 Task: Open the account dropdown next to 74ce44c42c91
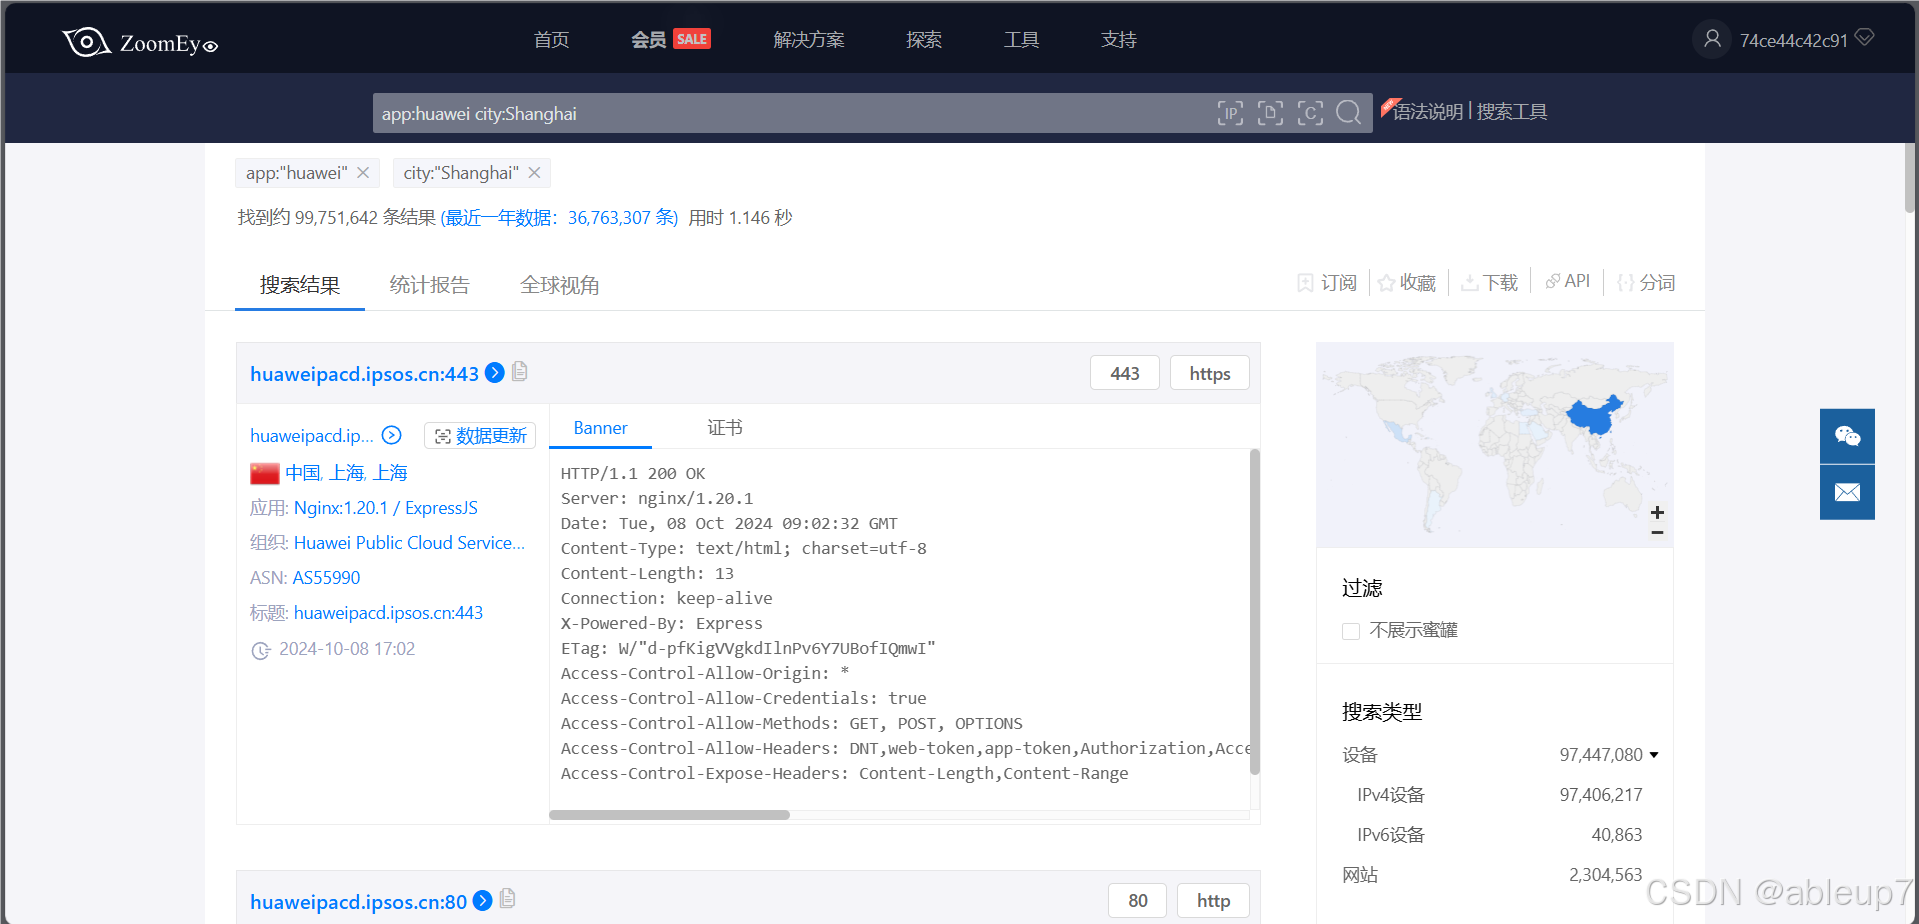(x=1864, y=37)
